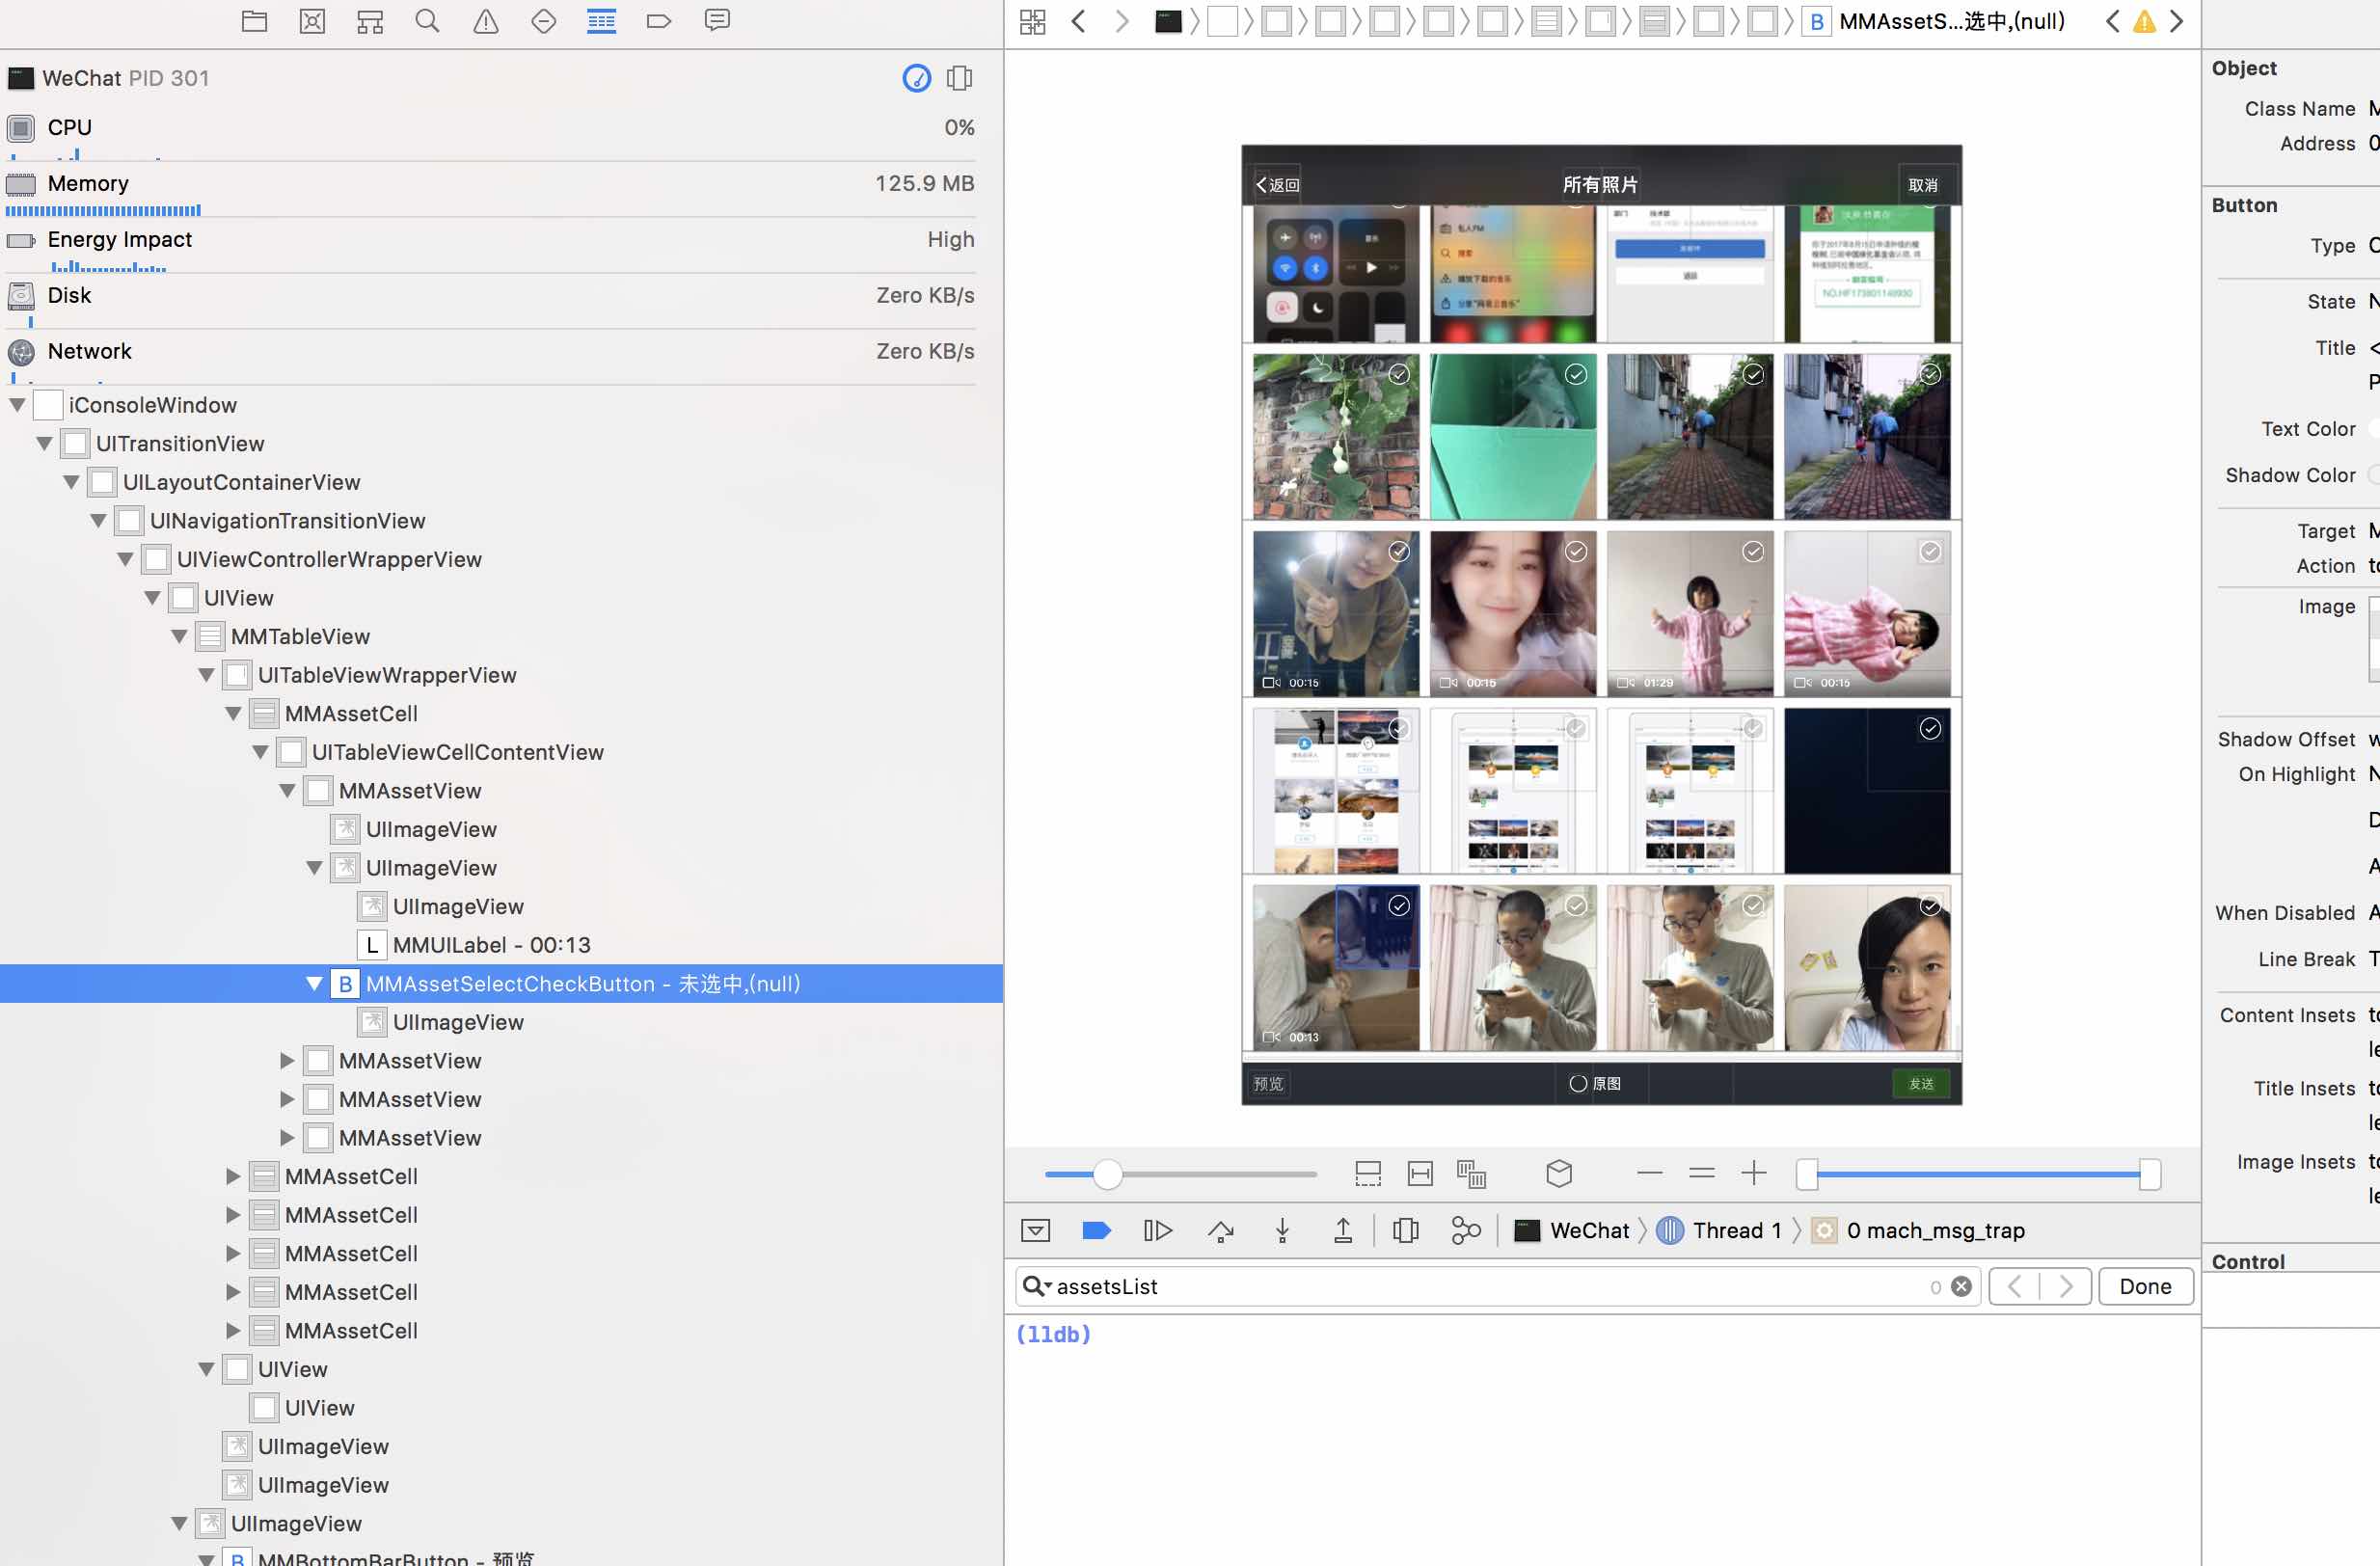Click the view spacing slider knob

tap(1107, 1174)
